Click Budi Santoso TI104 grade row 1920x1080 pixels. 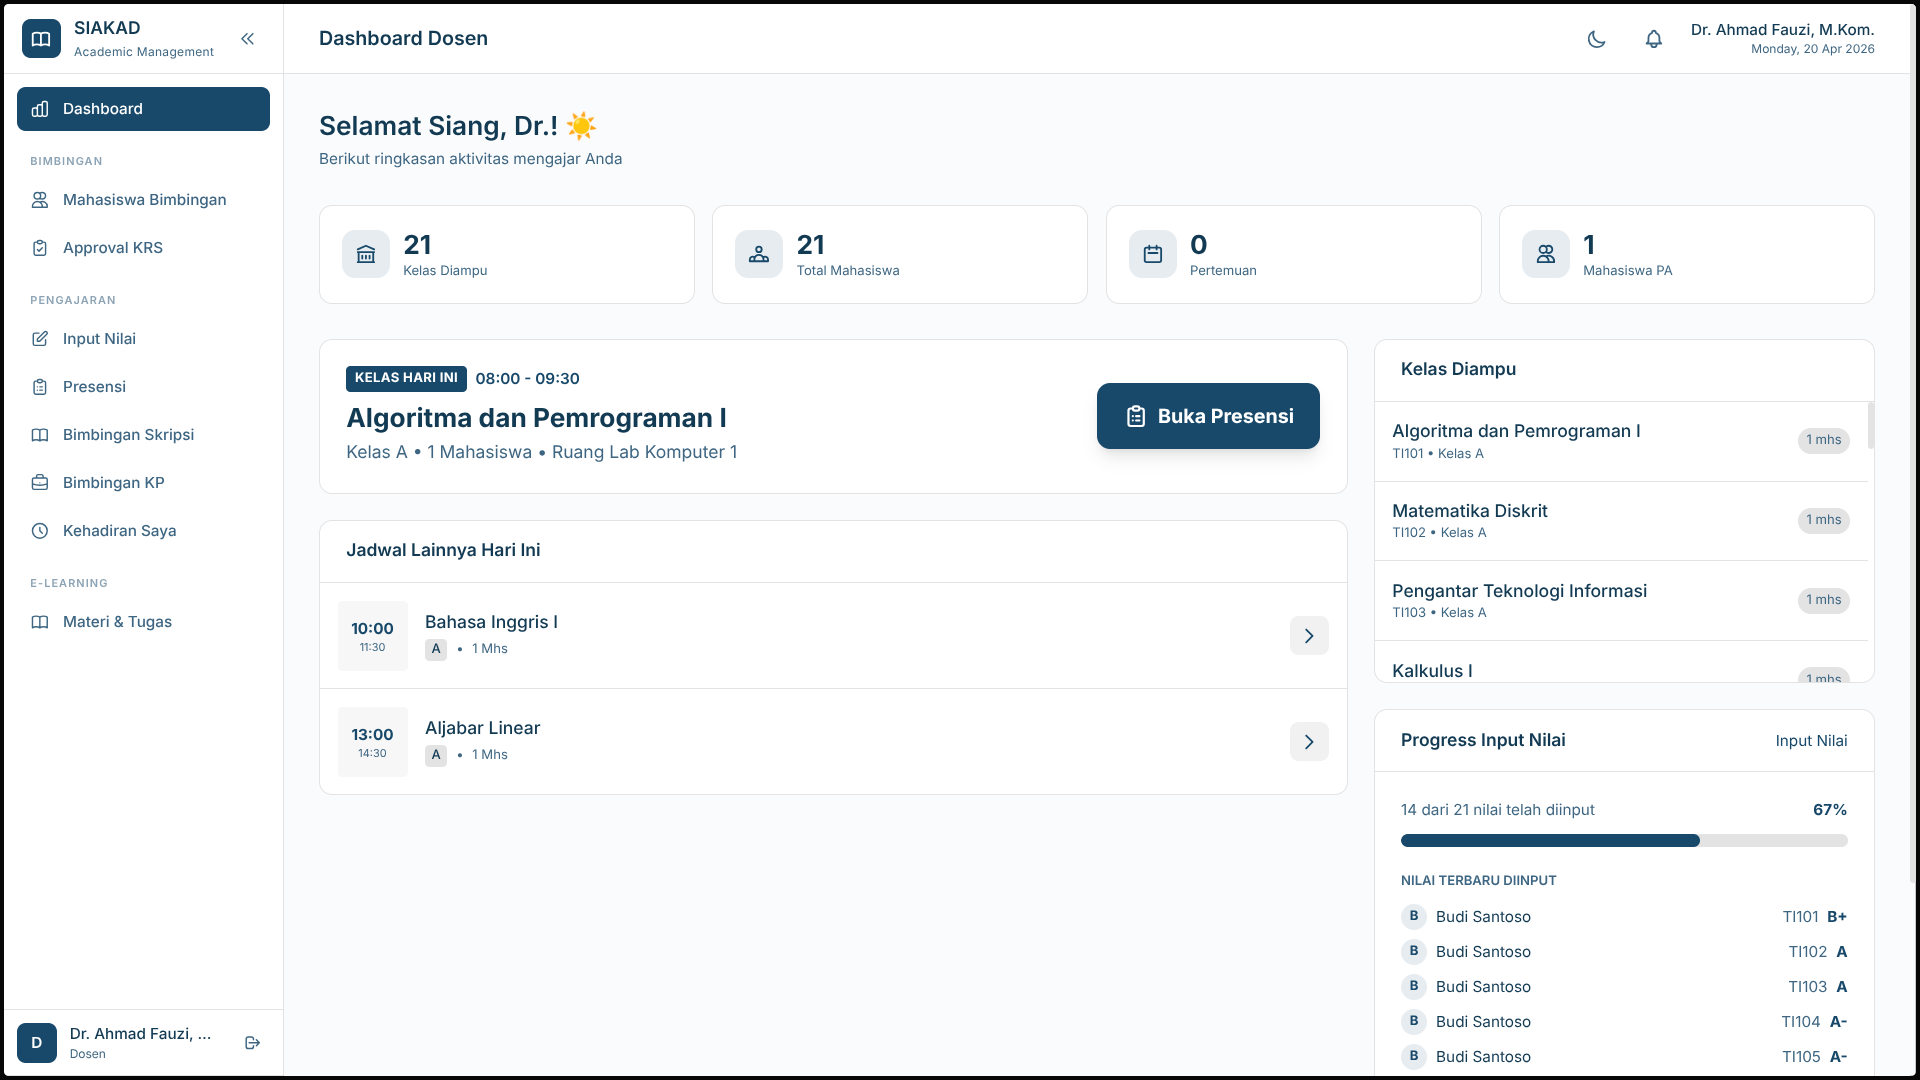tap(1624, 1022)
